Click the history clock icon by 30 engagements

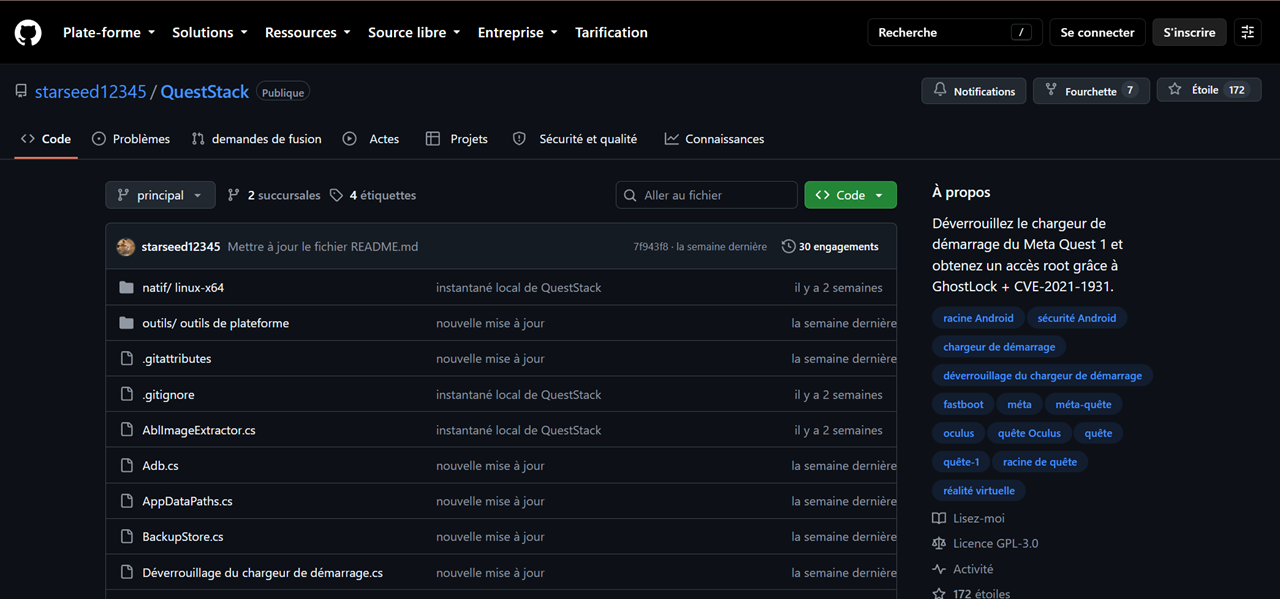[x=788, y=246]
